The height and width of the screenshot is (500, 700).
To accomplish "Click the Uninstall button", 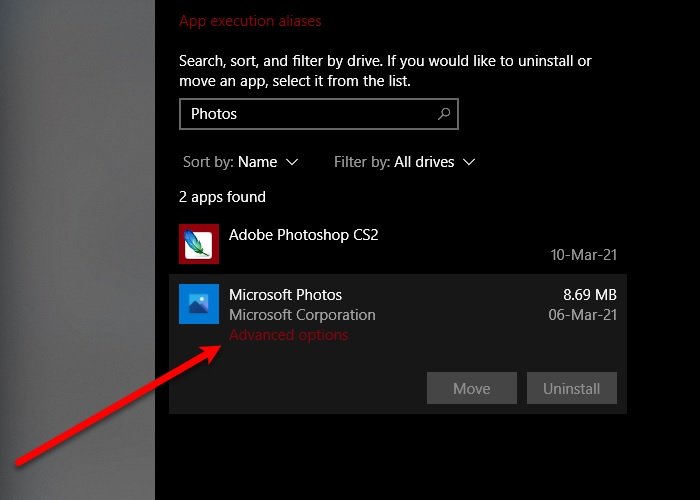I will coord(572,388).
